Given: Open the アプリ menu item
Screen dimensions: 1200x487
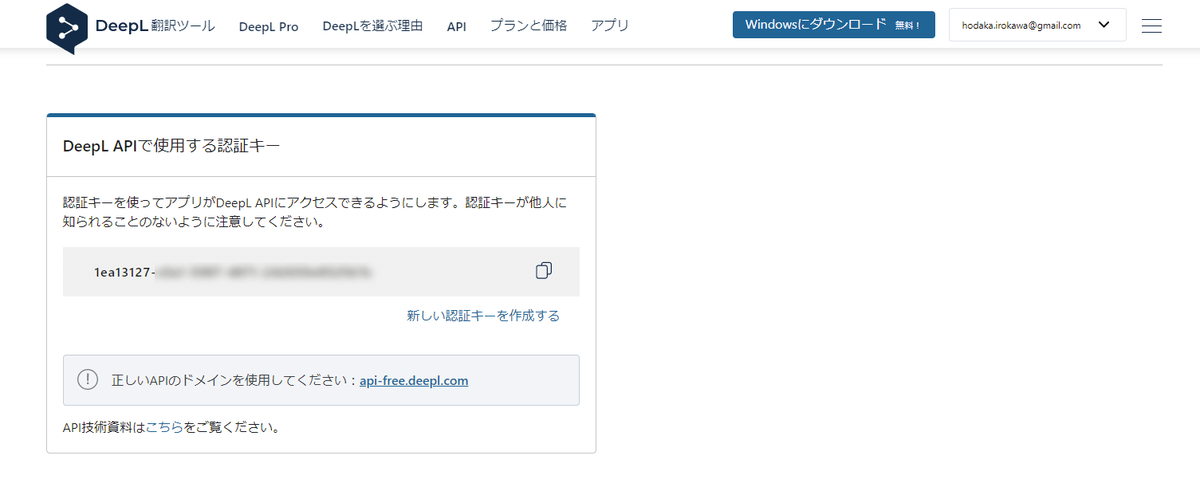Looking at the screenshot, I should [x=610, y=26].
